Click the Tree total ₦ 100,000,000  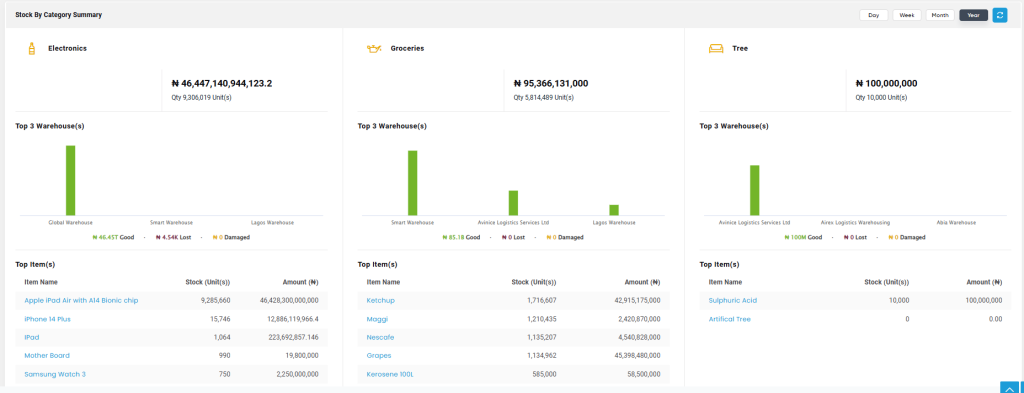[x=886, y=84]
